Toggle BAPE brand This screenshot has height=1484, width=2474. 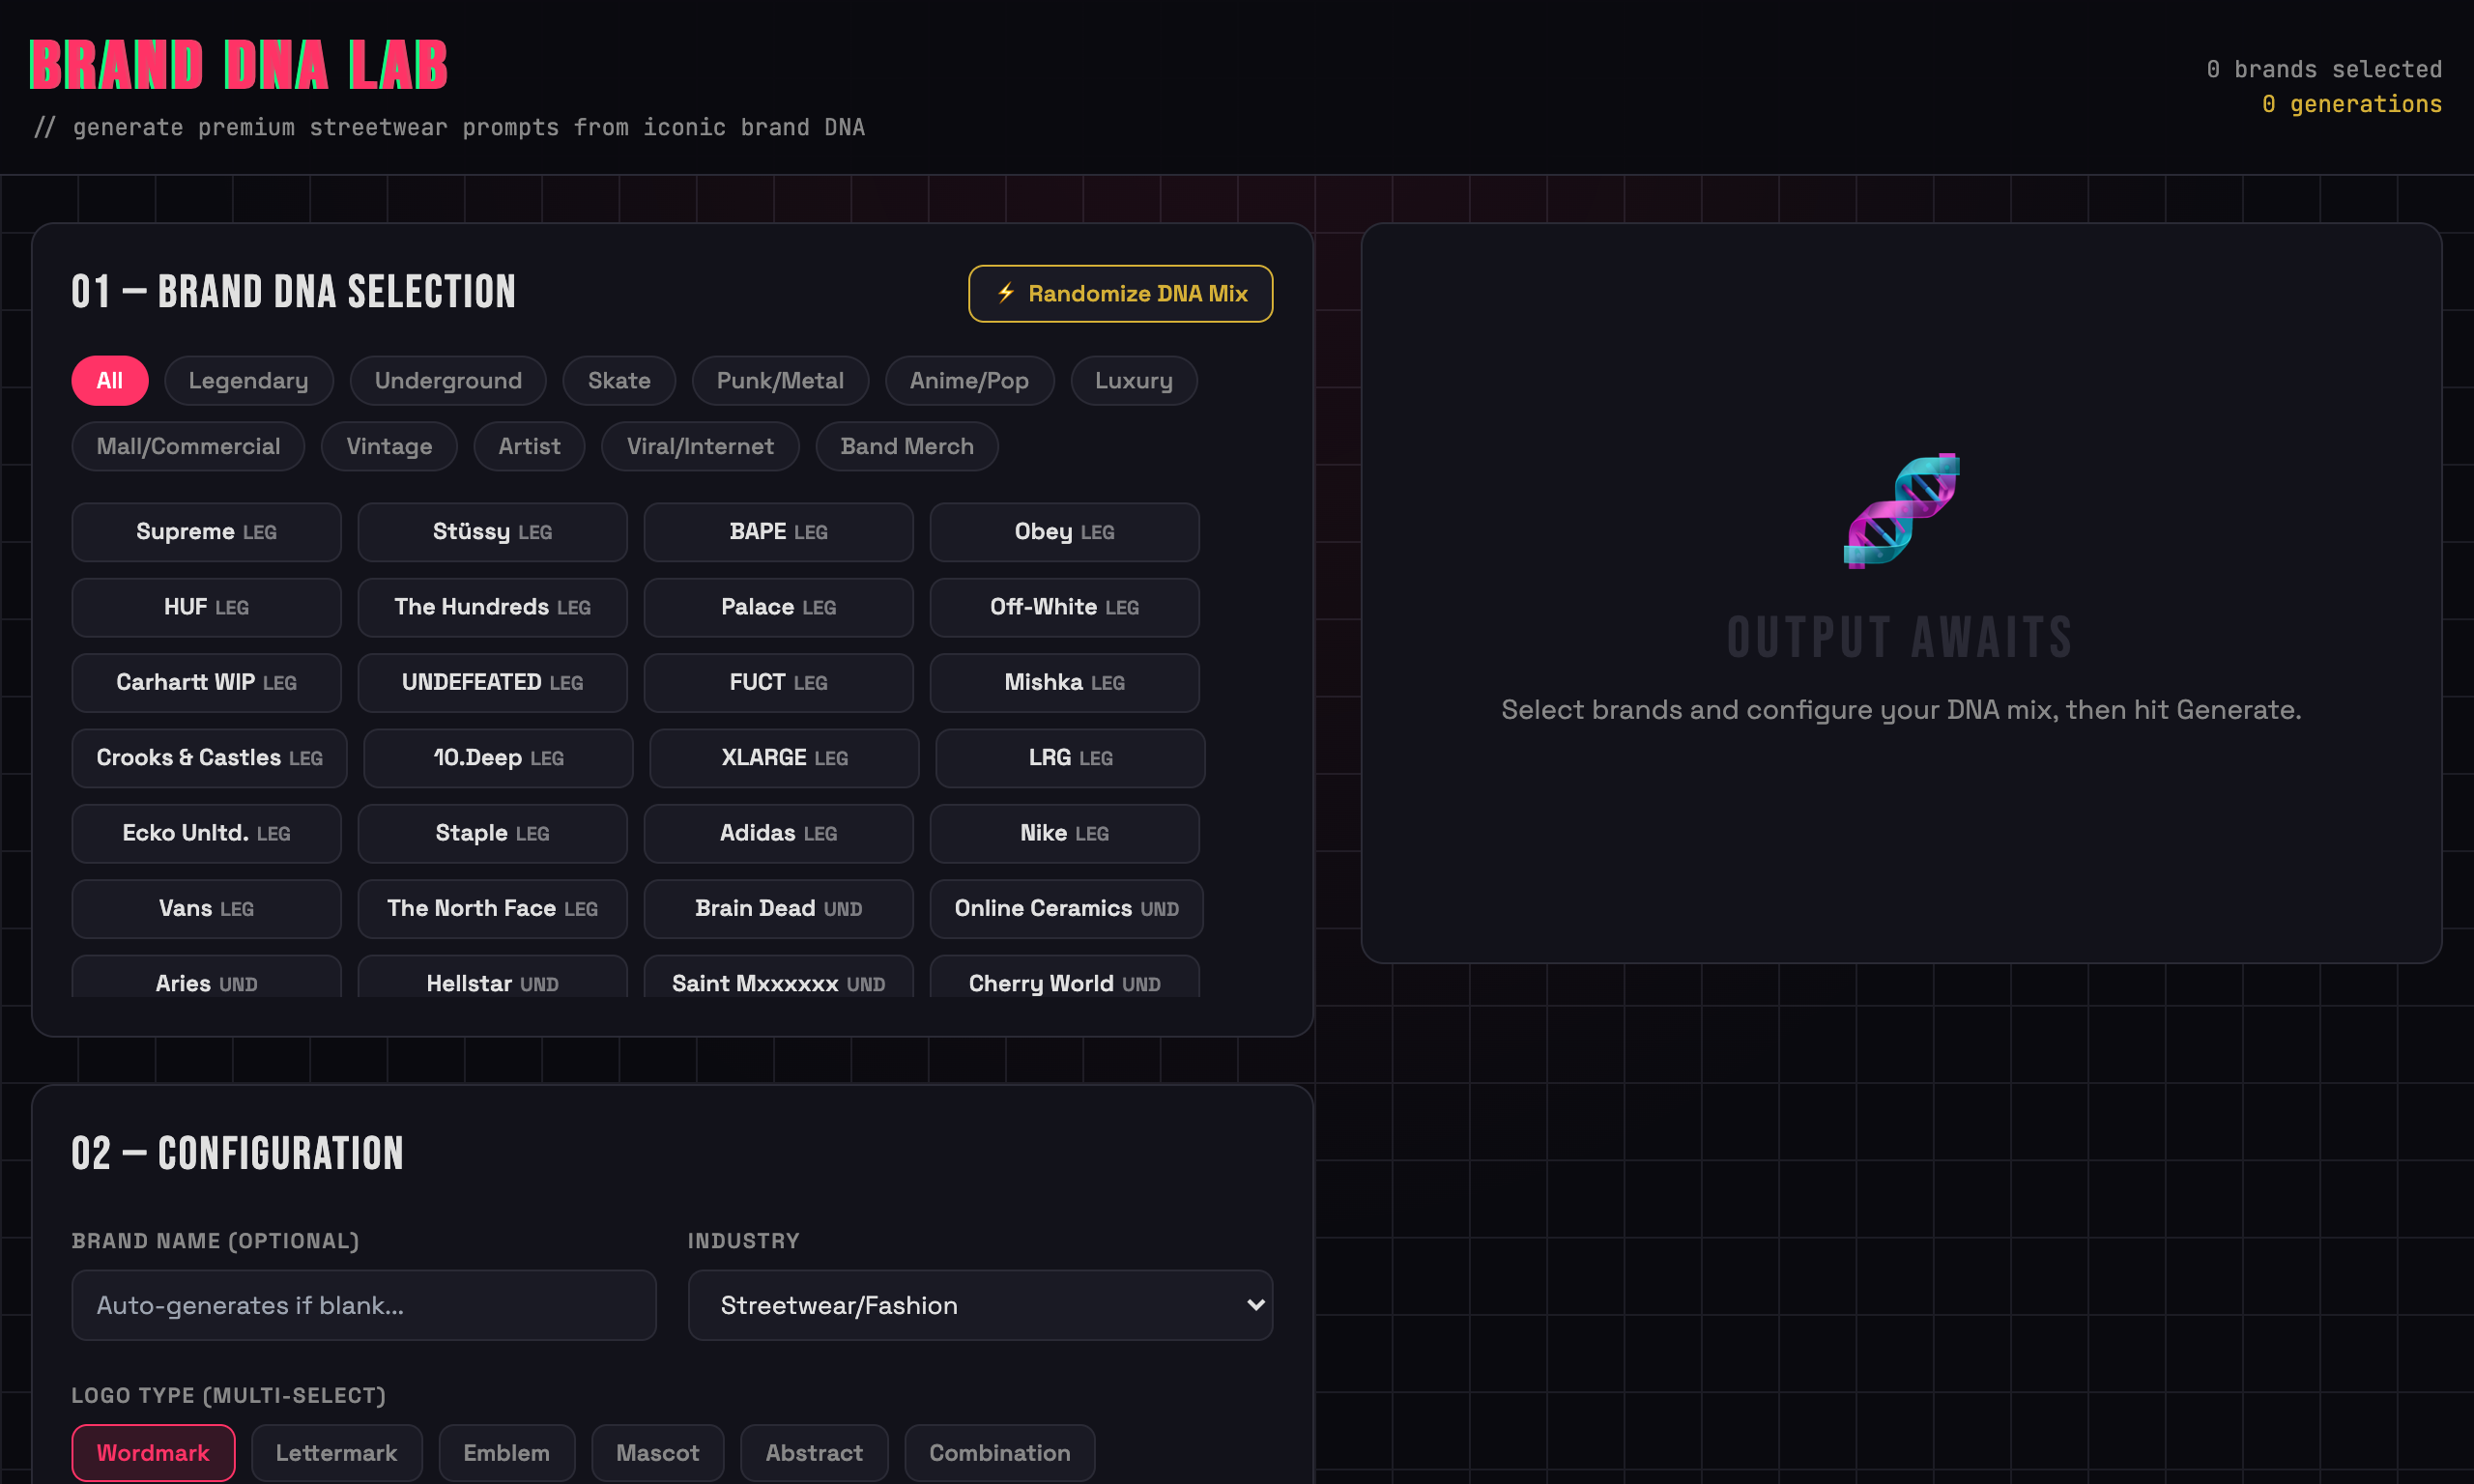point(779,532)
